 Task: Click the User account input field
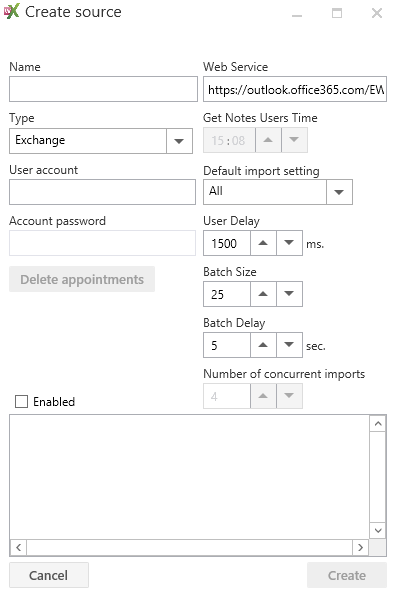tap(102, 192)
